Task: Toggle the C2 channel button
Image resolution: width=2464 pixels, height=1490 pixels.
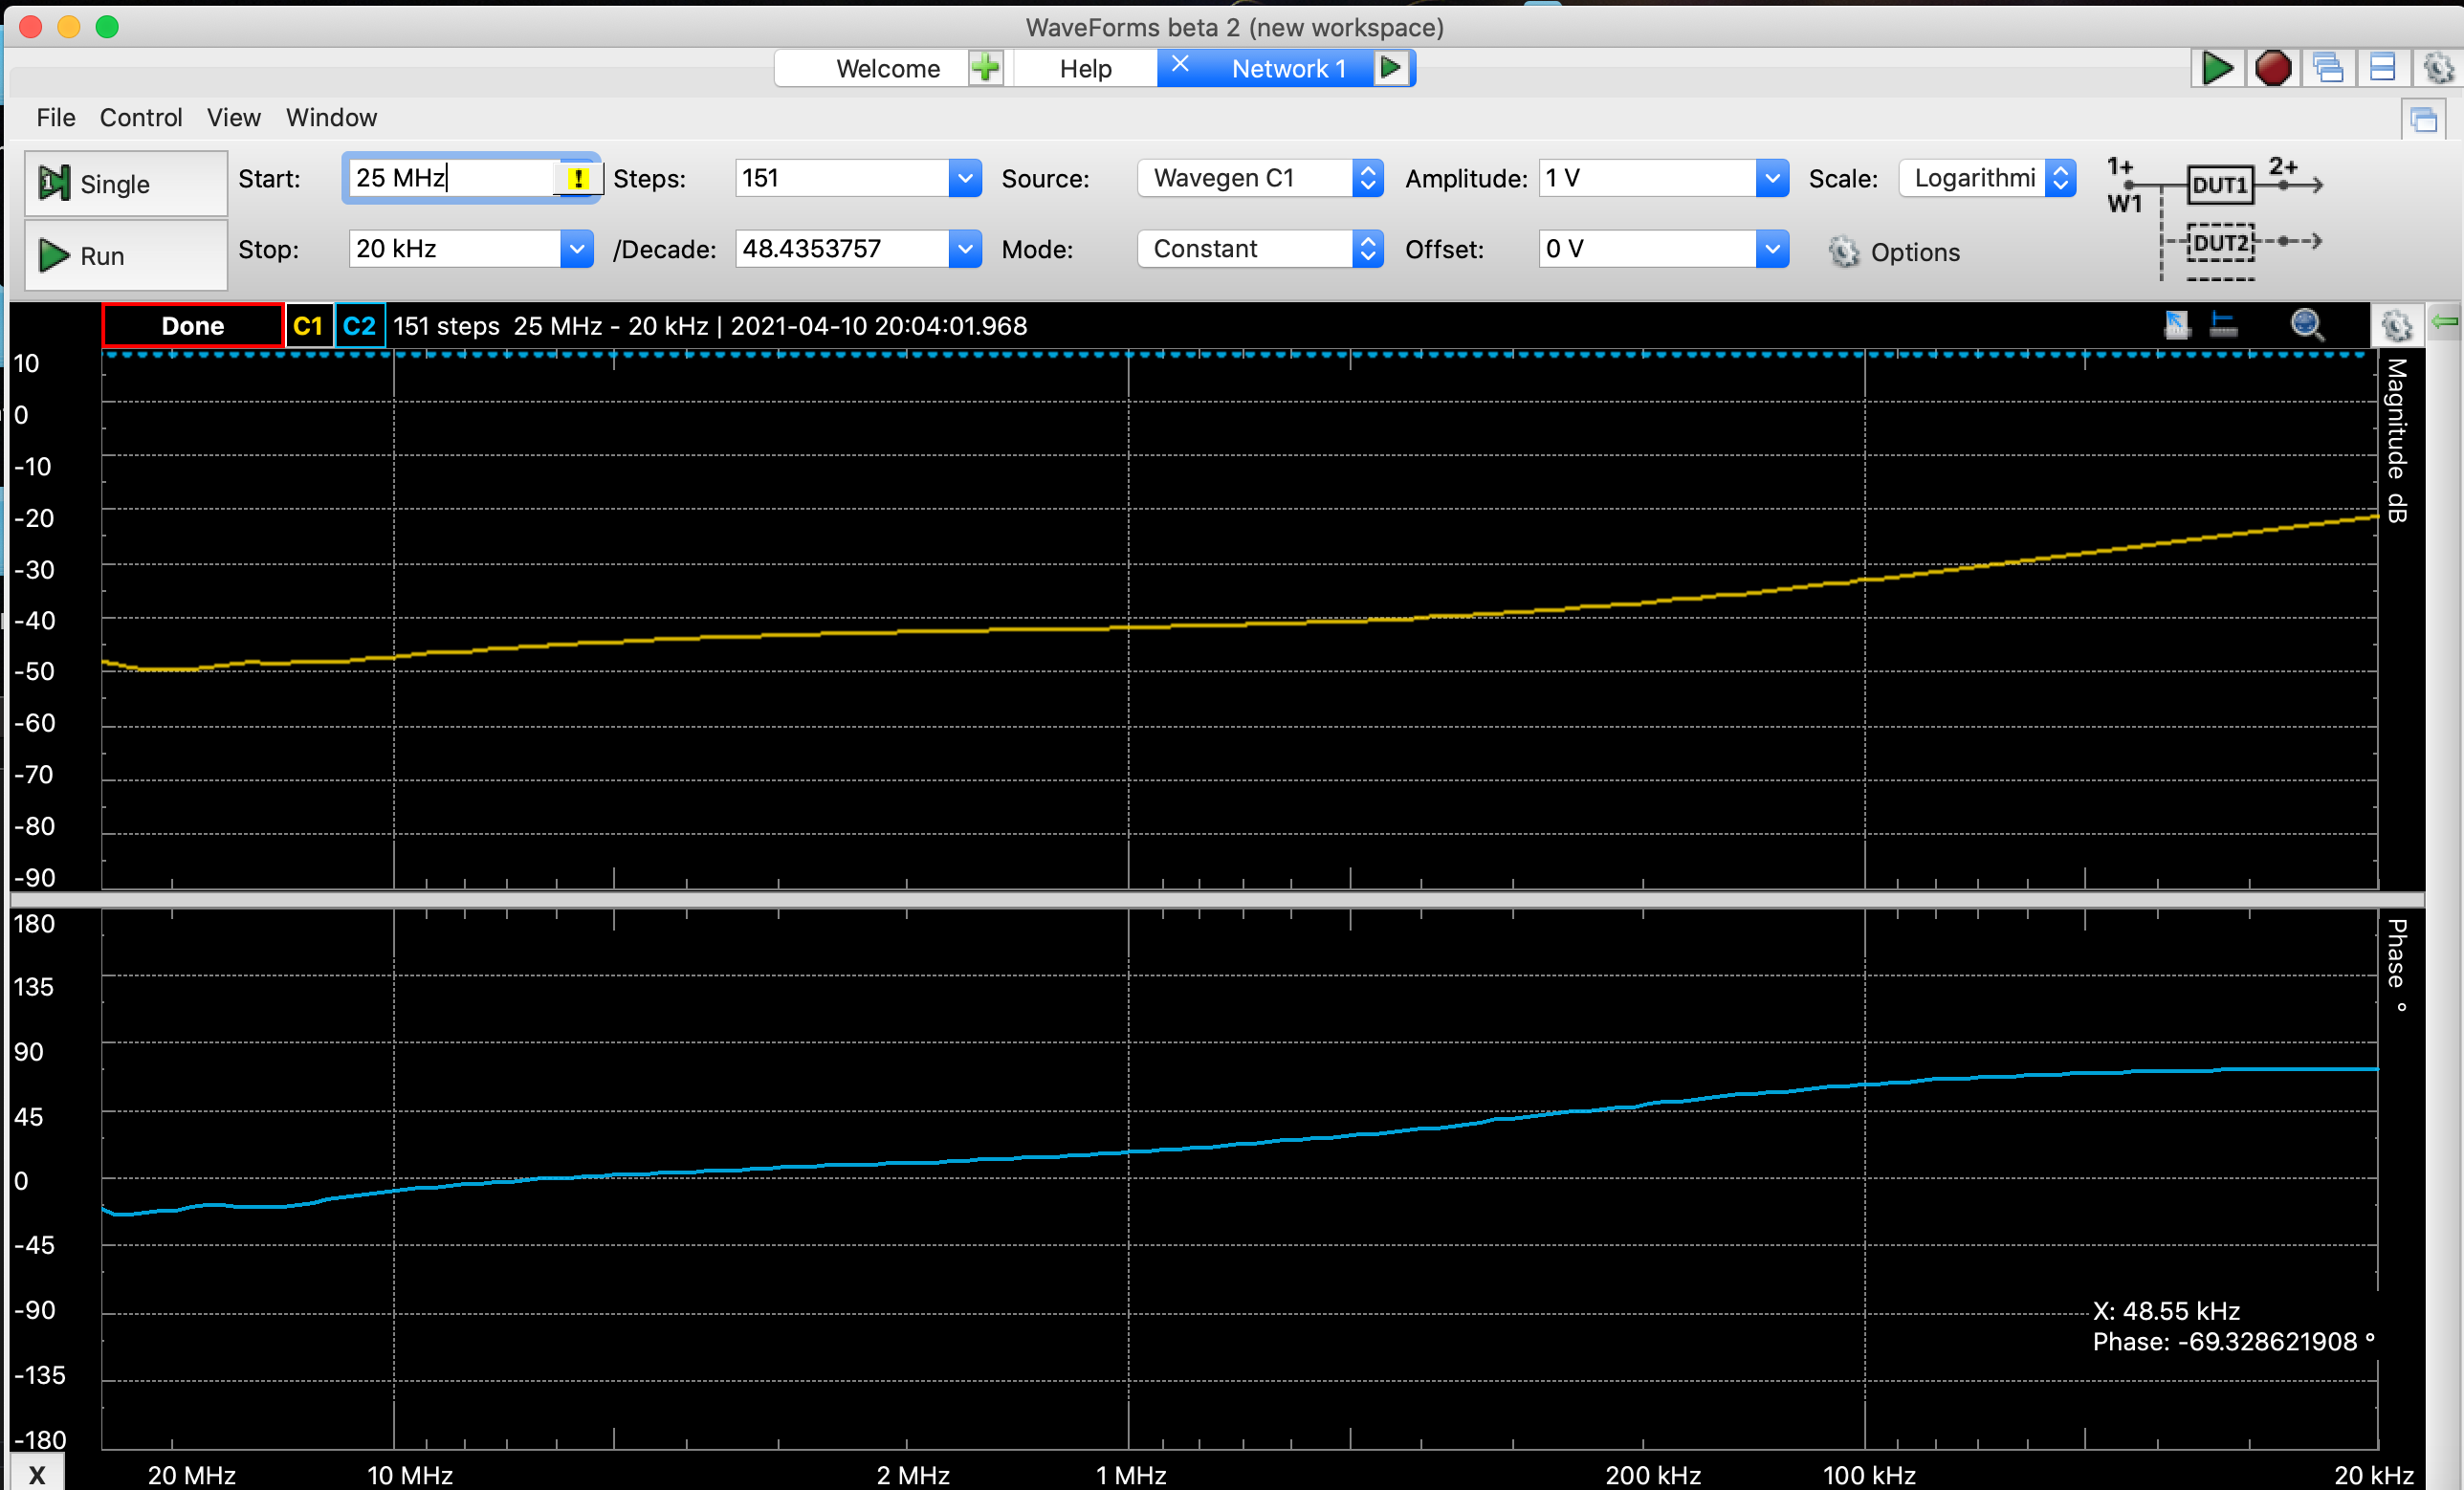Action: (359, 326)
